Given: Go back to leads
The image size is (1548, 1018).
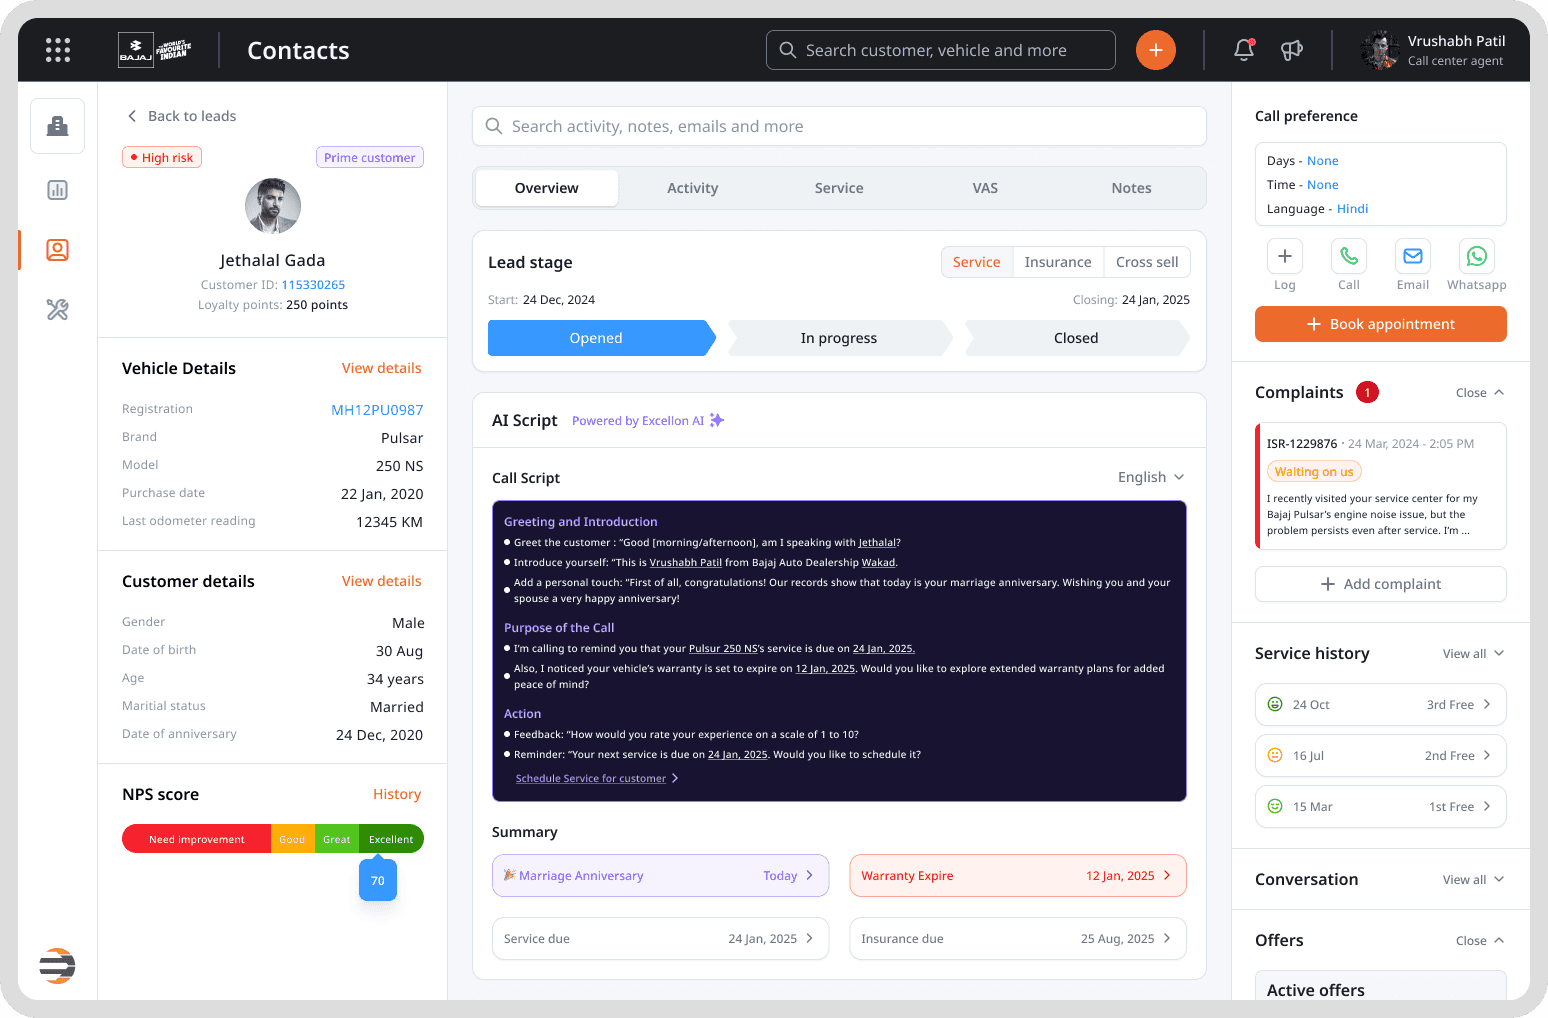Looking at the screenshot, I should 182,116.
